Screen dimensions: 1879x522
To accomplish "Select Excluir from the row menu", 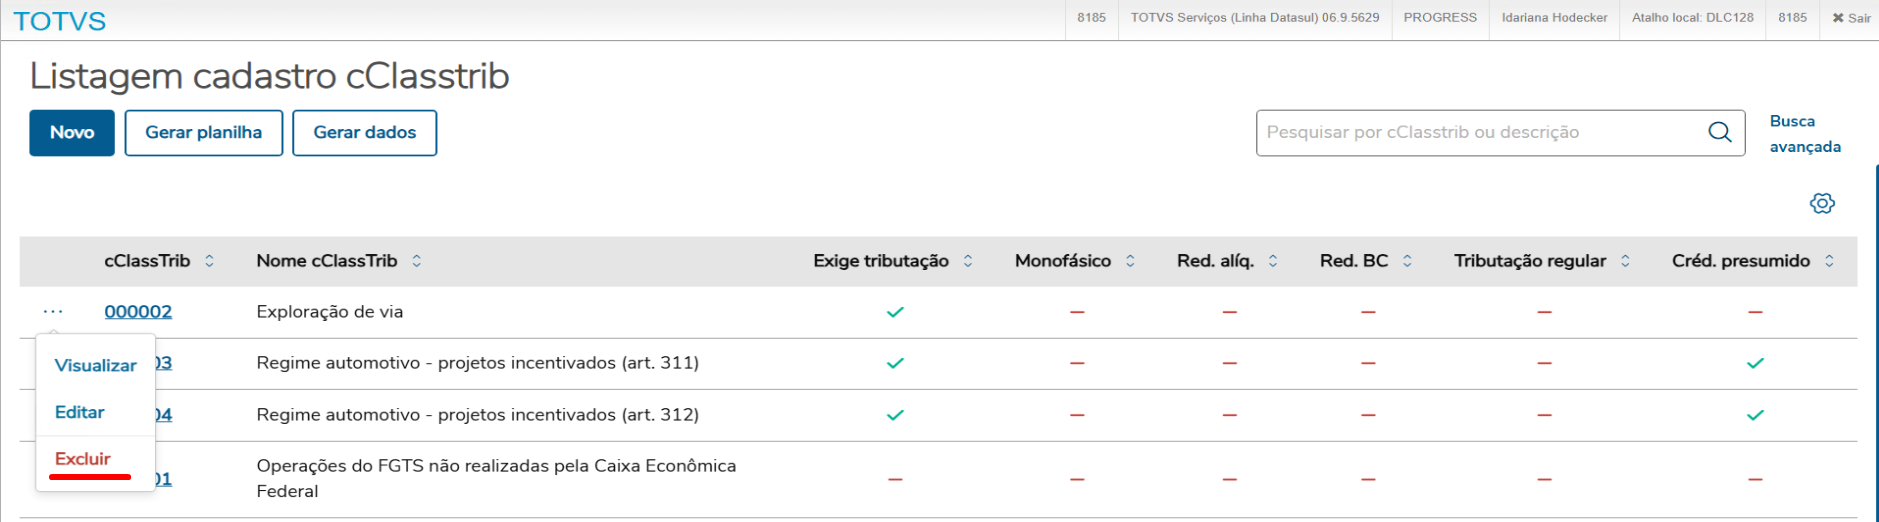I will [x=83, y=459].
